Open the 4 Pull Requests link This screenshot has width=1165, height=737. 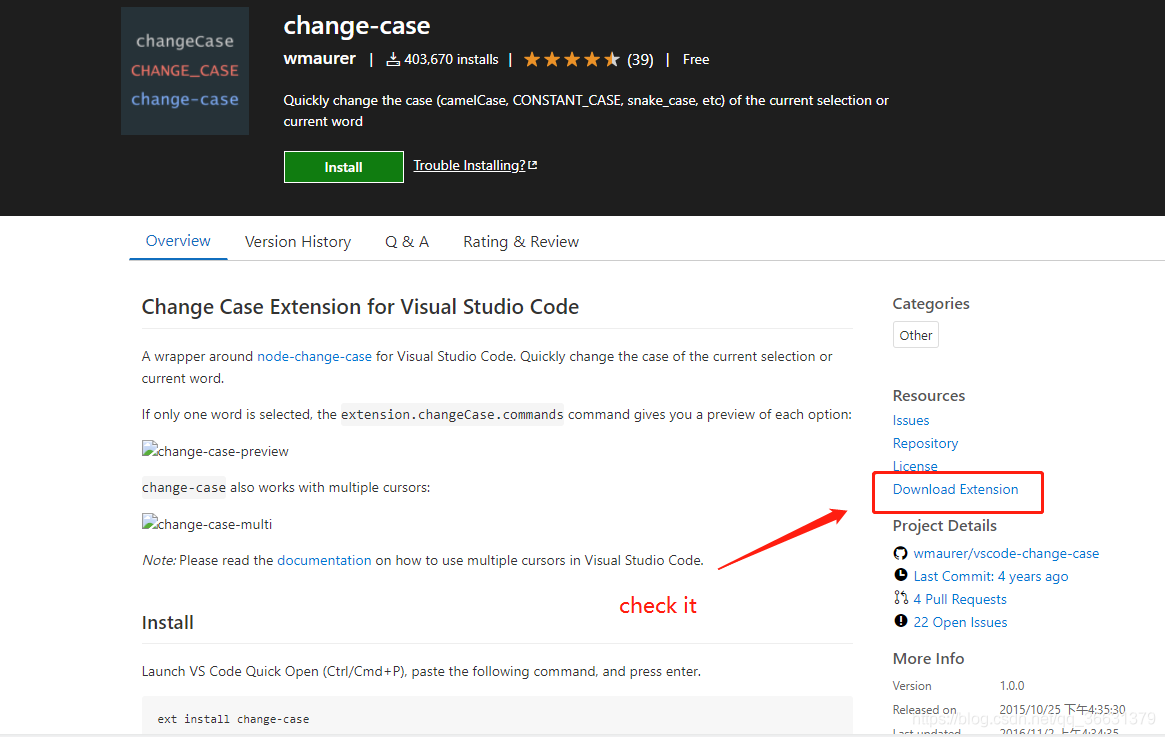(960, 600)
